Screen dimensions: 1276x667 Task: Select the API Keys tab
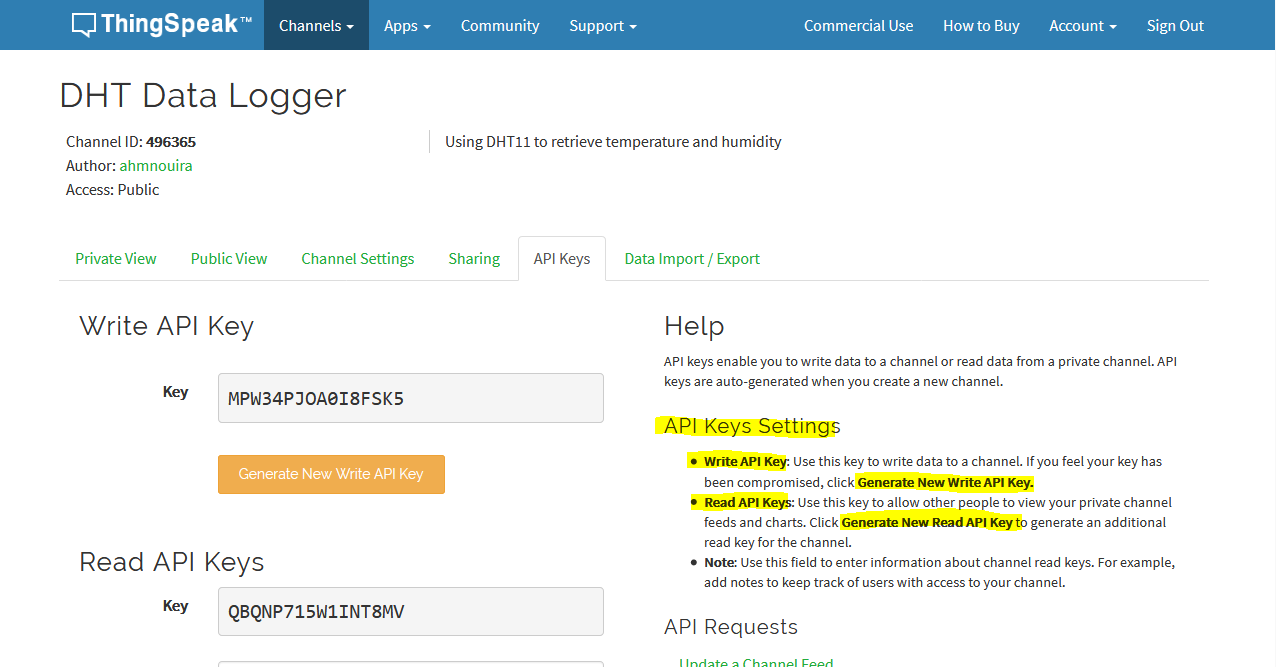562,258
